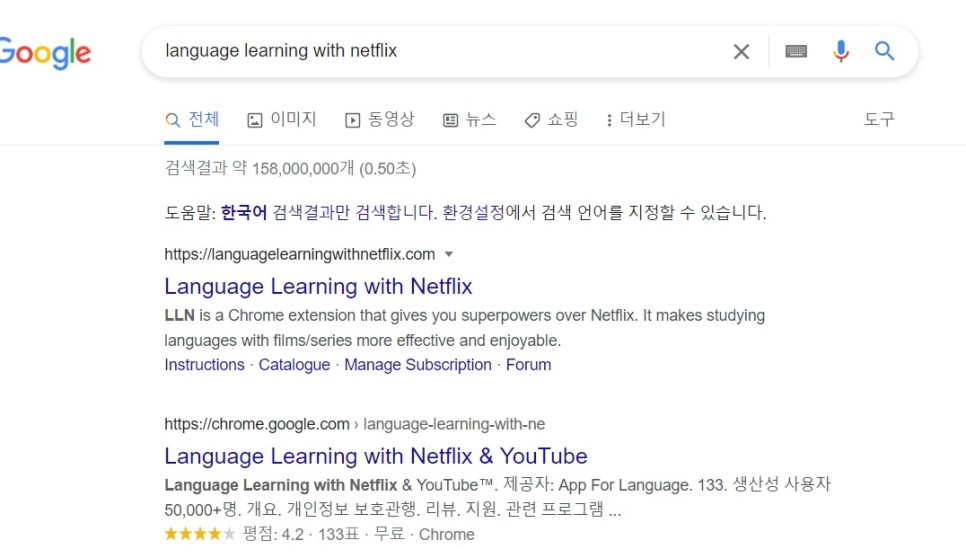Open the Manage Subscription sitelink

(418, 365)
